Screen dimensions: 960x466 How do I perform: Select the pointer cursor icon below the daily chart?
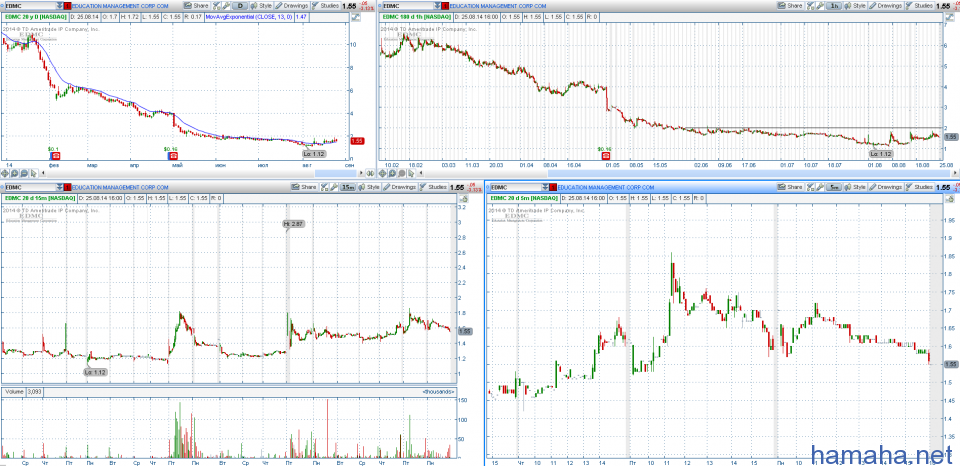click(34, 173)
